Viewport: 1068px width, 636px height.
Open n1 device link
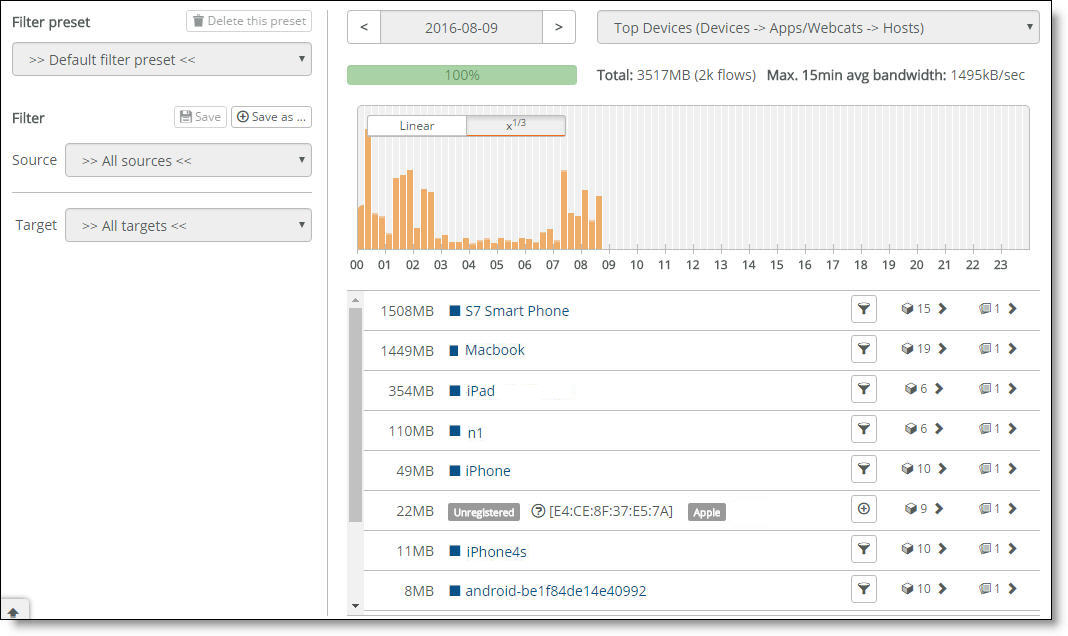click(x=475, y=432)
